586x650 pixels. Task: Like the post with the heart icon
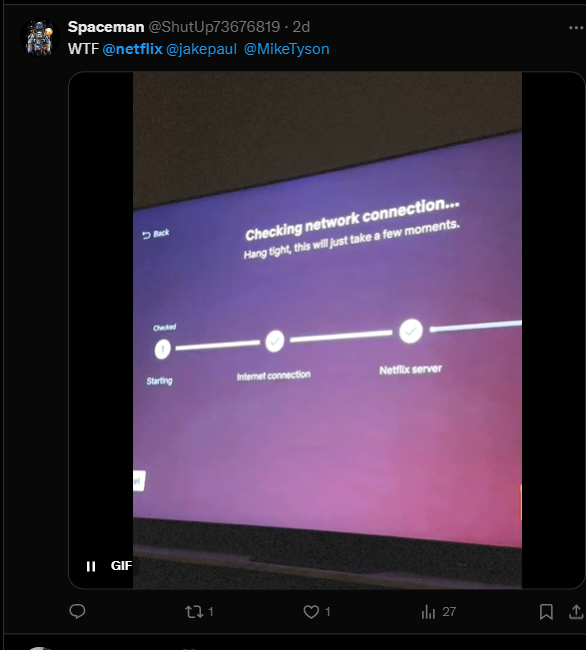(311, 612)
